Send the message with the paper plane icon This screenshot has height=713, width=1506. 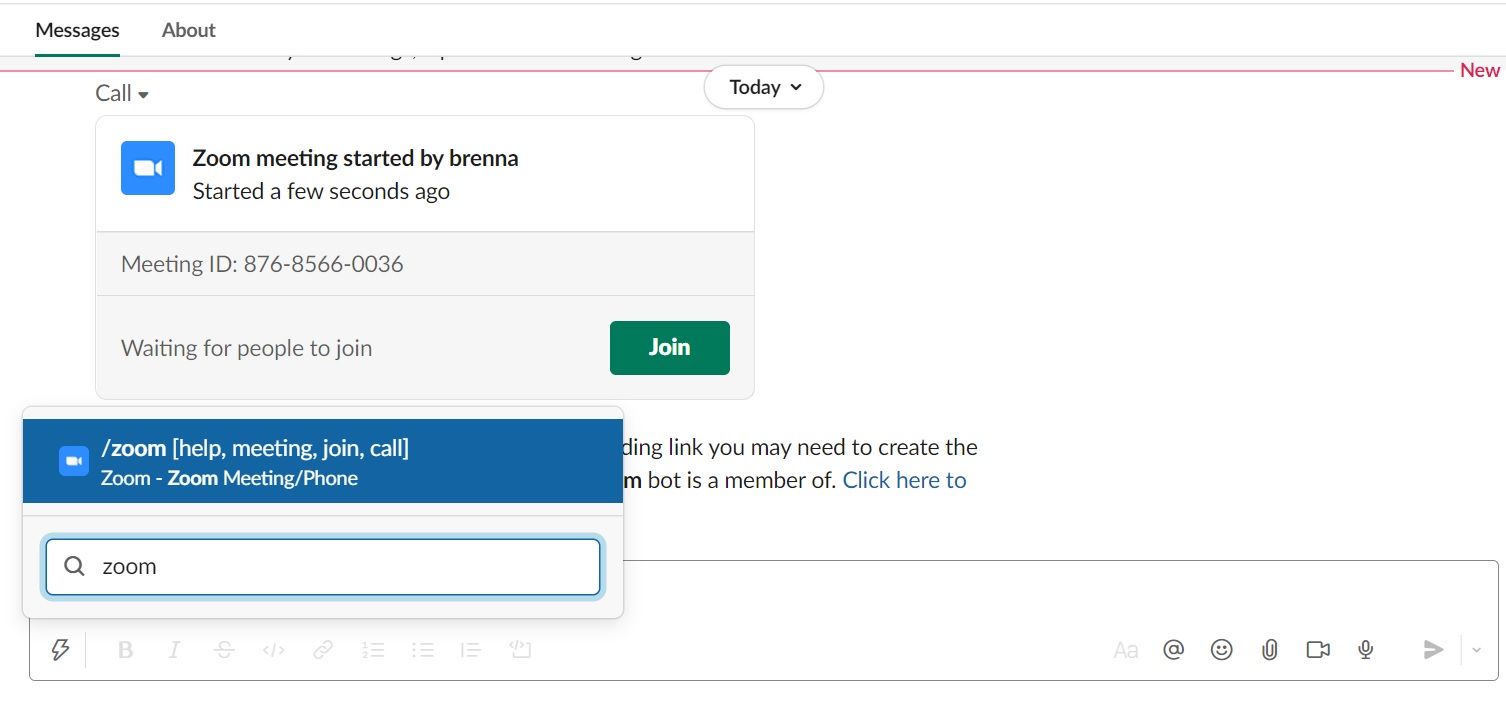pyautogui.click(x=1433, y=649)
